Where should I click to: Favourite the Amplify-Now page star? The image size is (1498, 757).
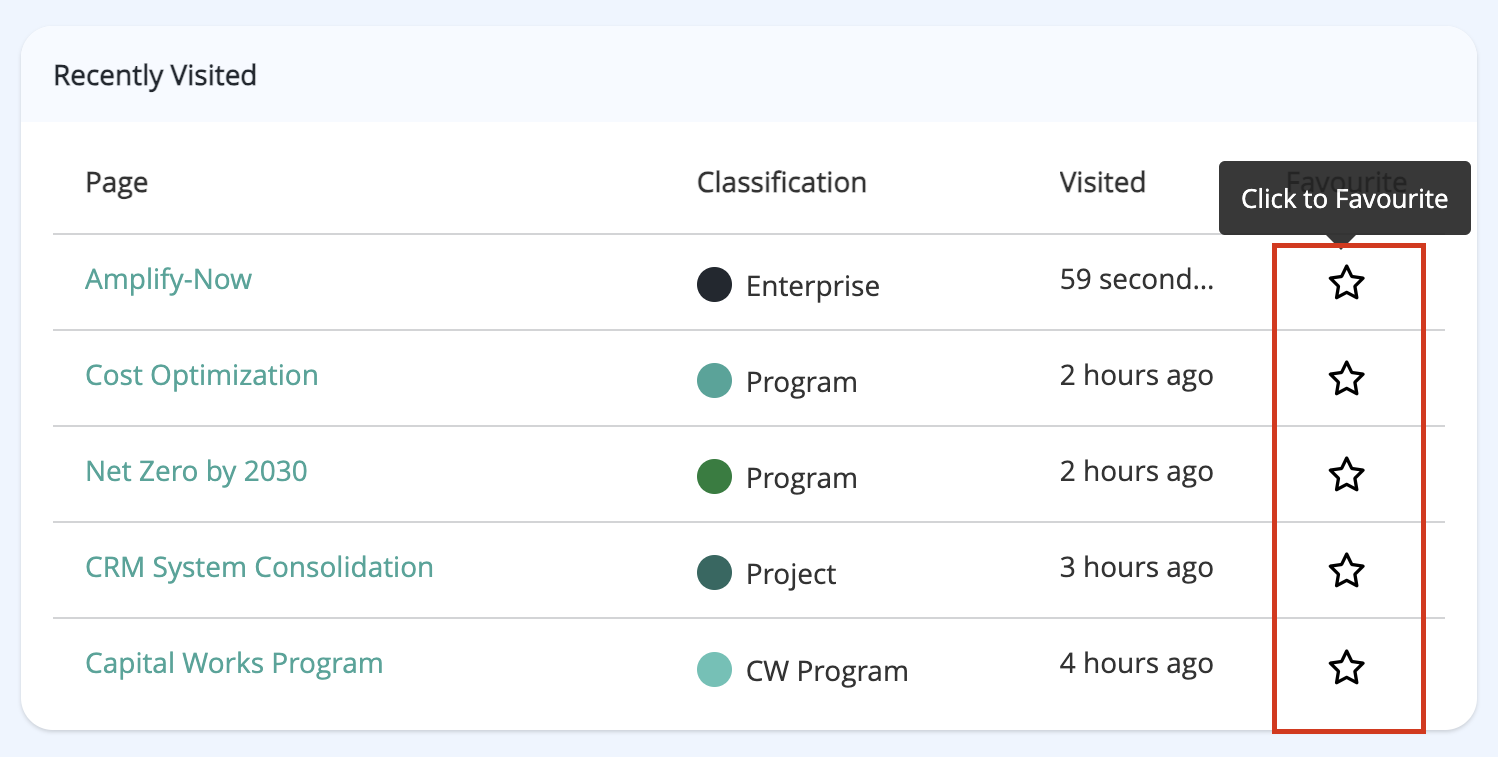coord(1346,283)
